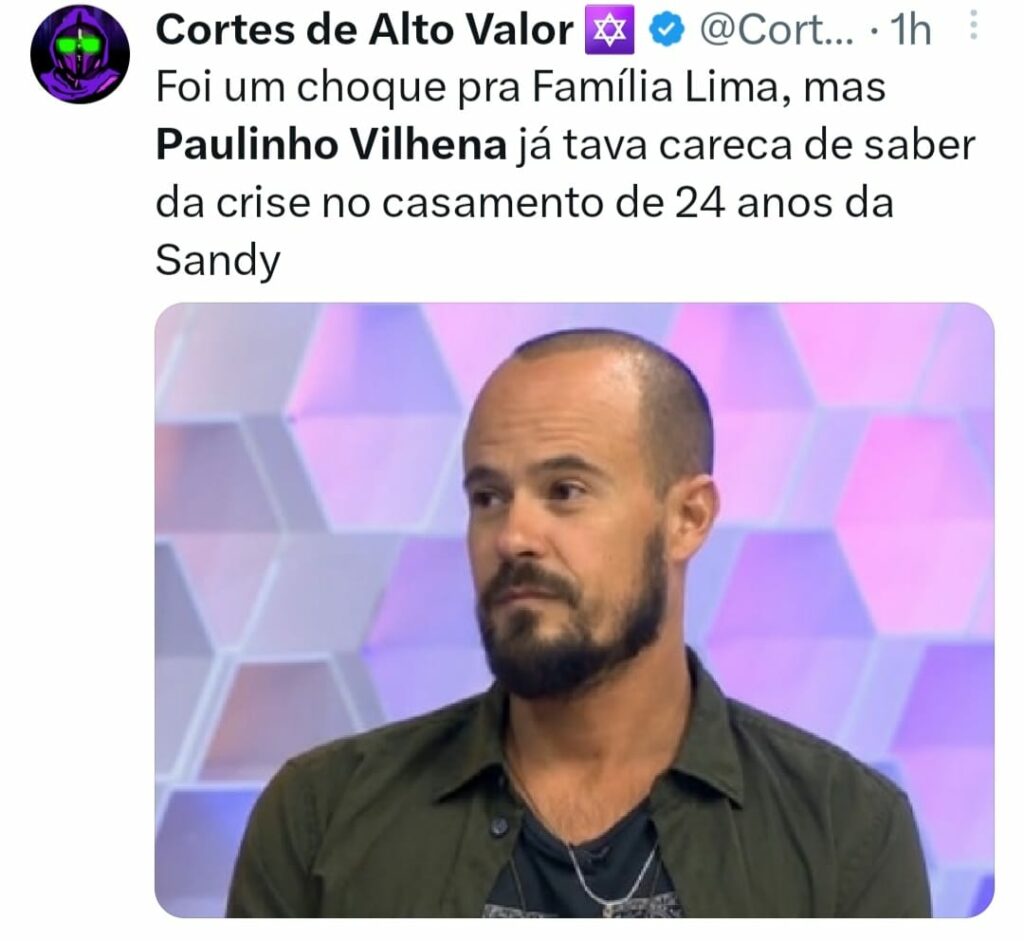1024x941 pixels.
Task: Open the Cortes de Alto Valor account name
Action: coord(364,30)
